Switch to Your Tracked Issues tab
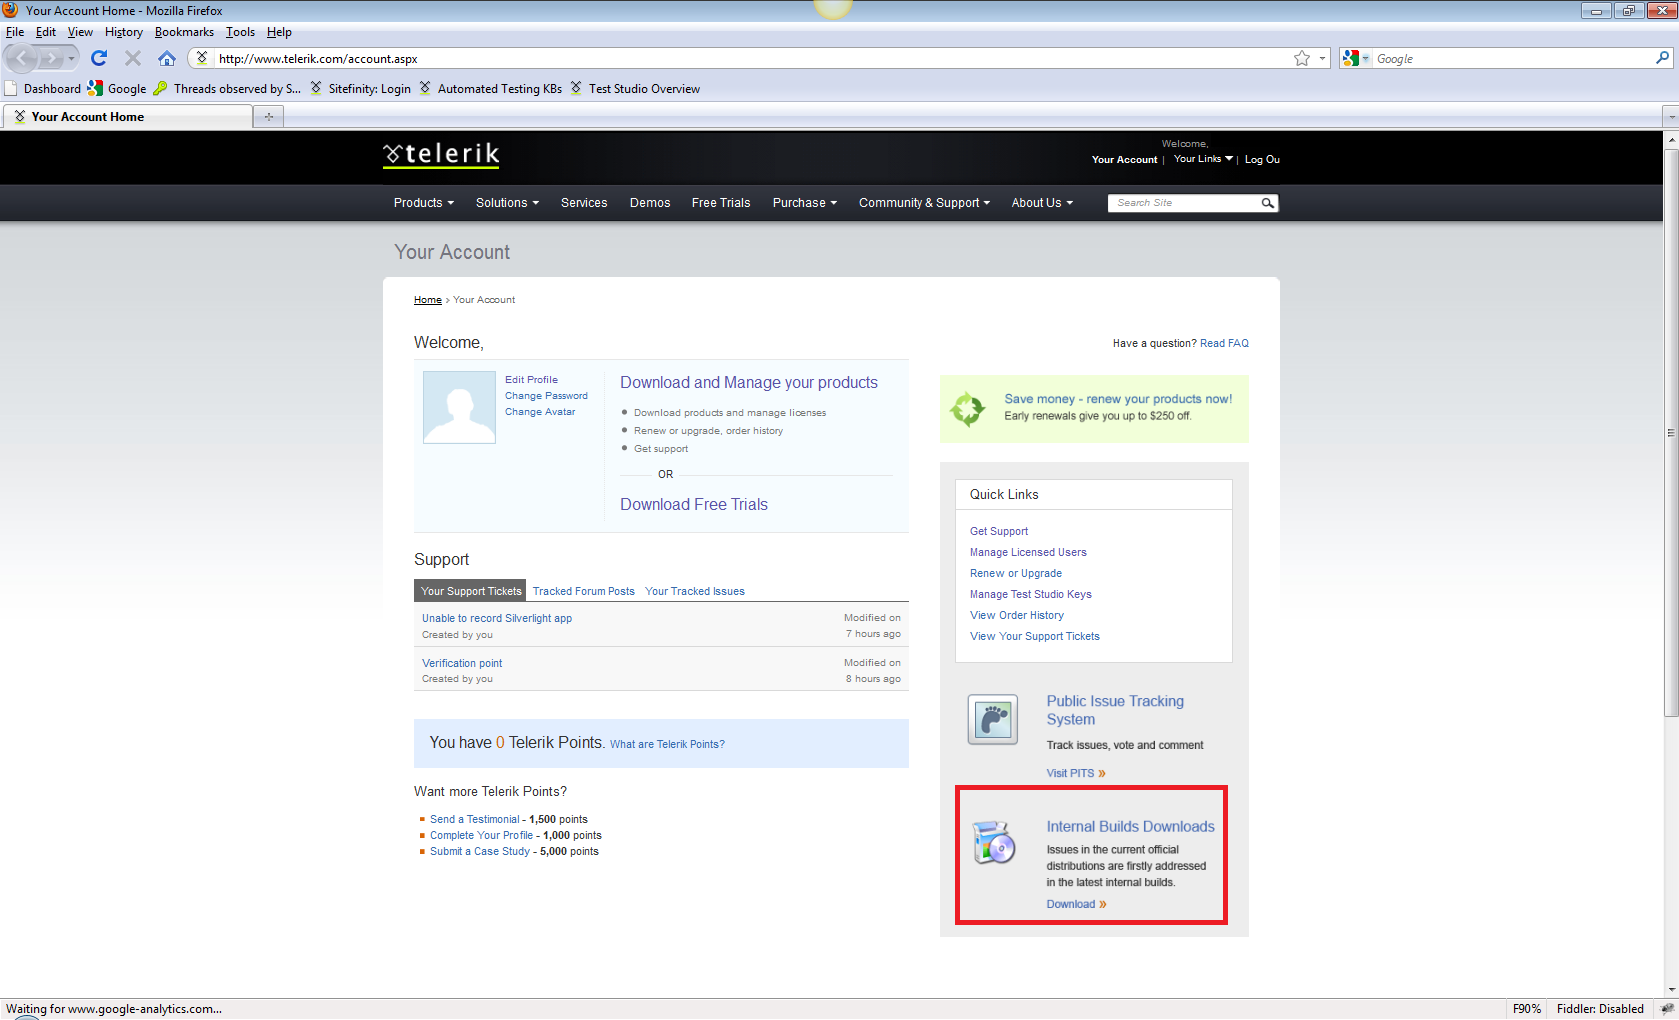The width and height of the screenshot is (1679, 1020). point(695,591)
